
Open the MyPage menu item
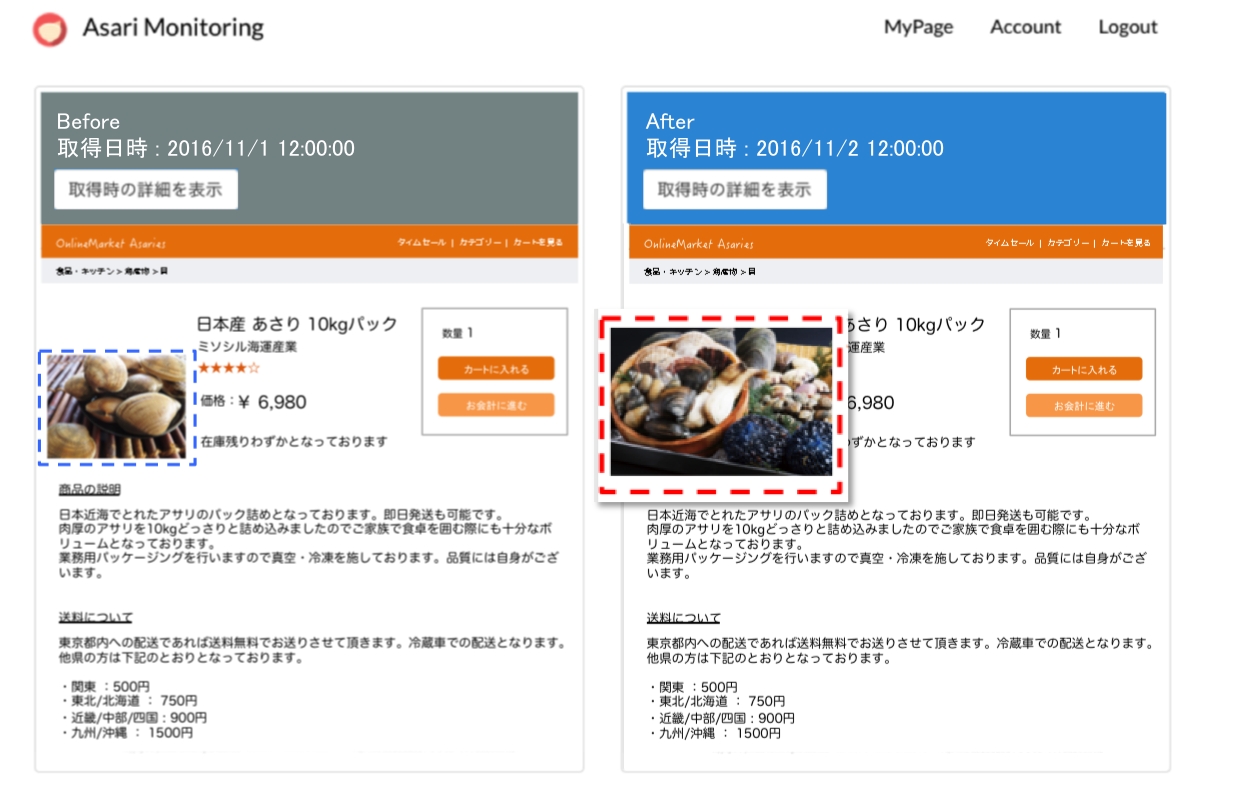(x=918, y=27)
